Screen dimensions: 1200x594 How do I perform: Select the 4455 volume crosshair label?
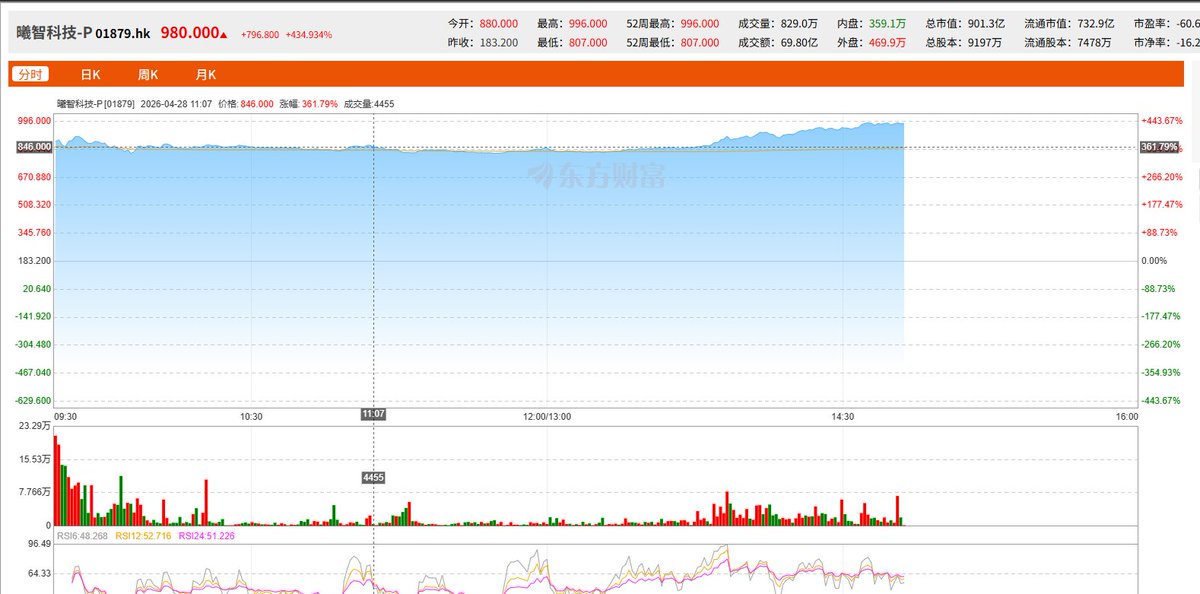tap(373, 478)
